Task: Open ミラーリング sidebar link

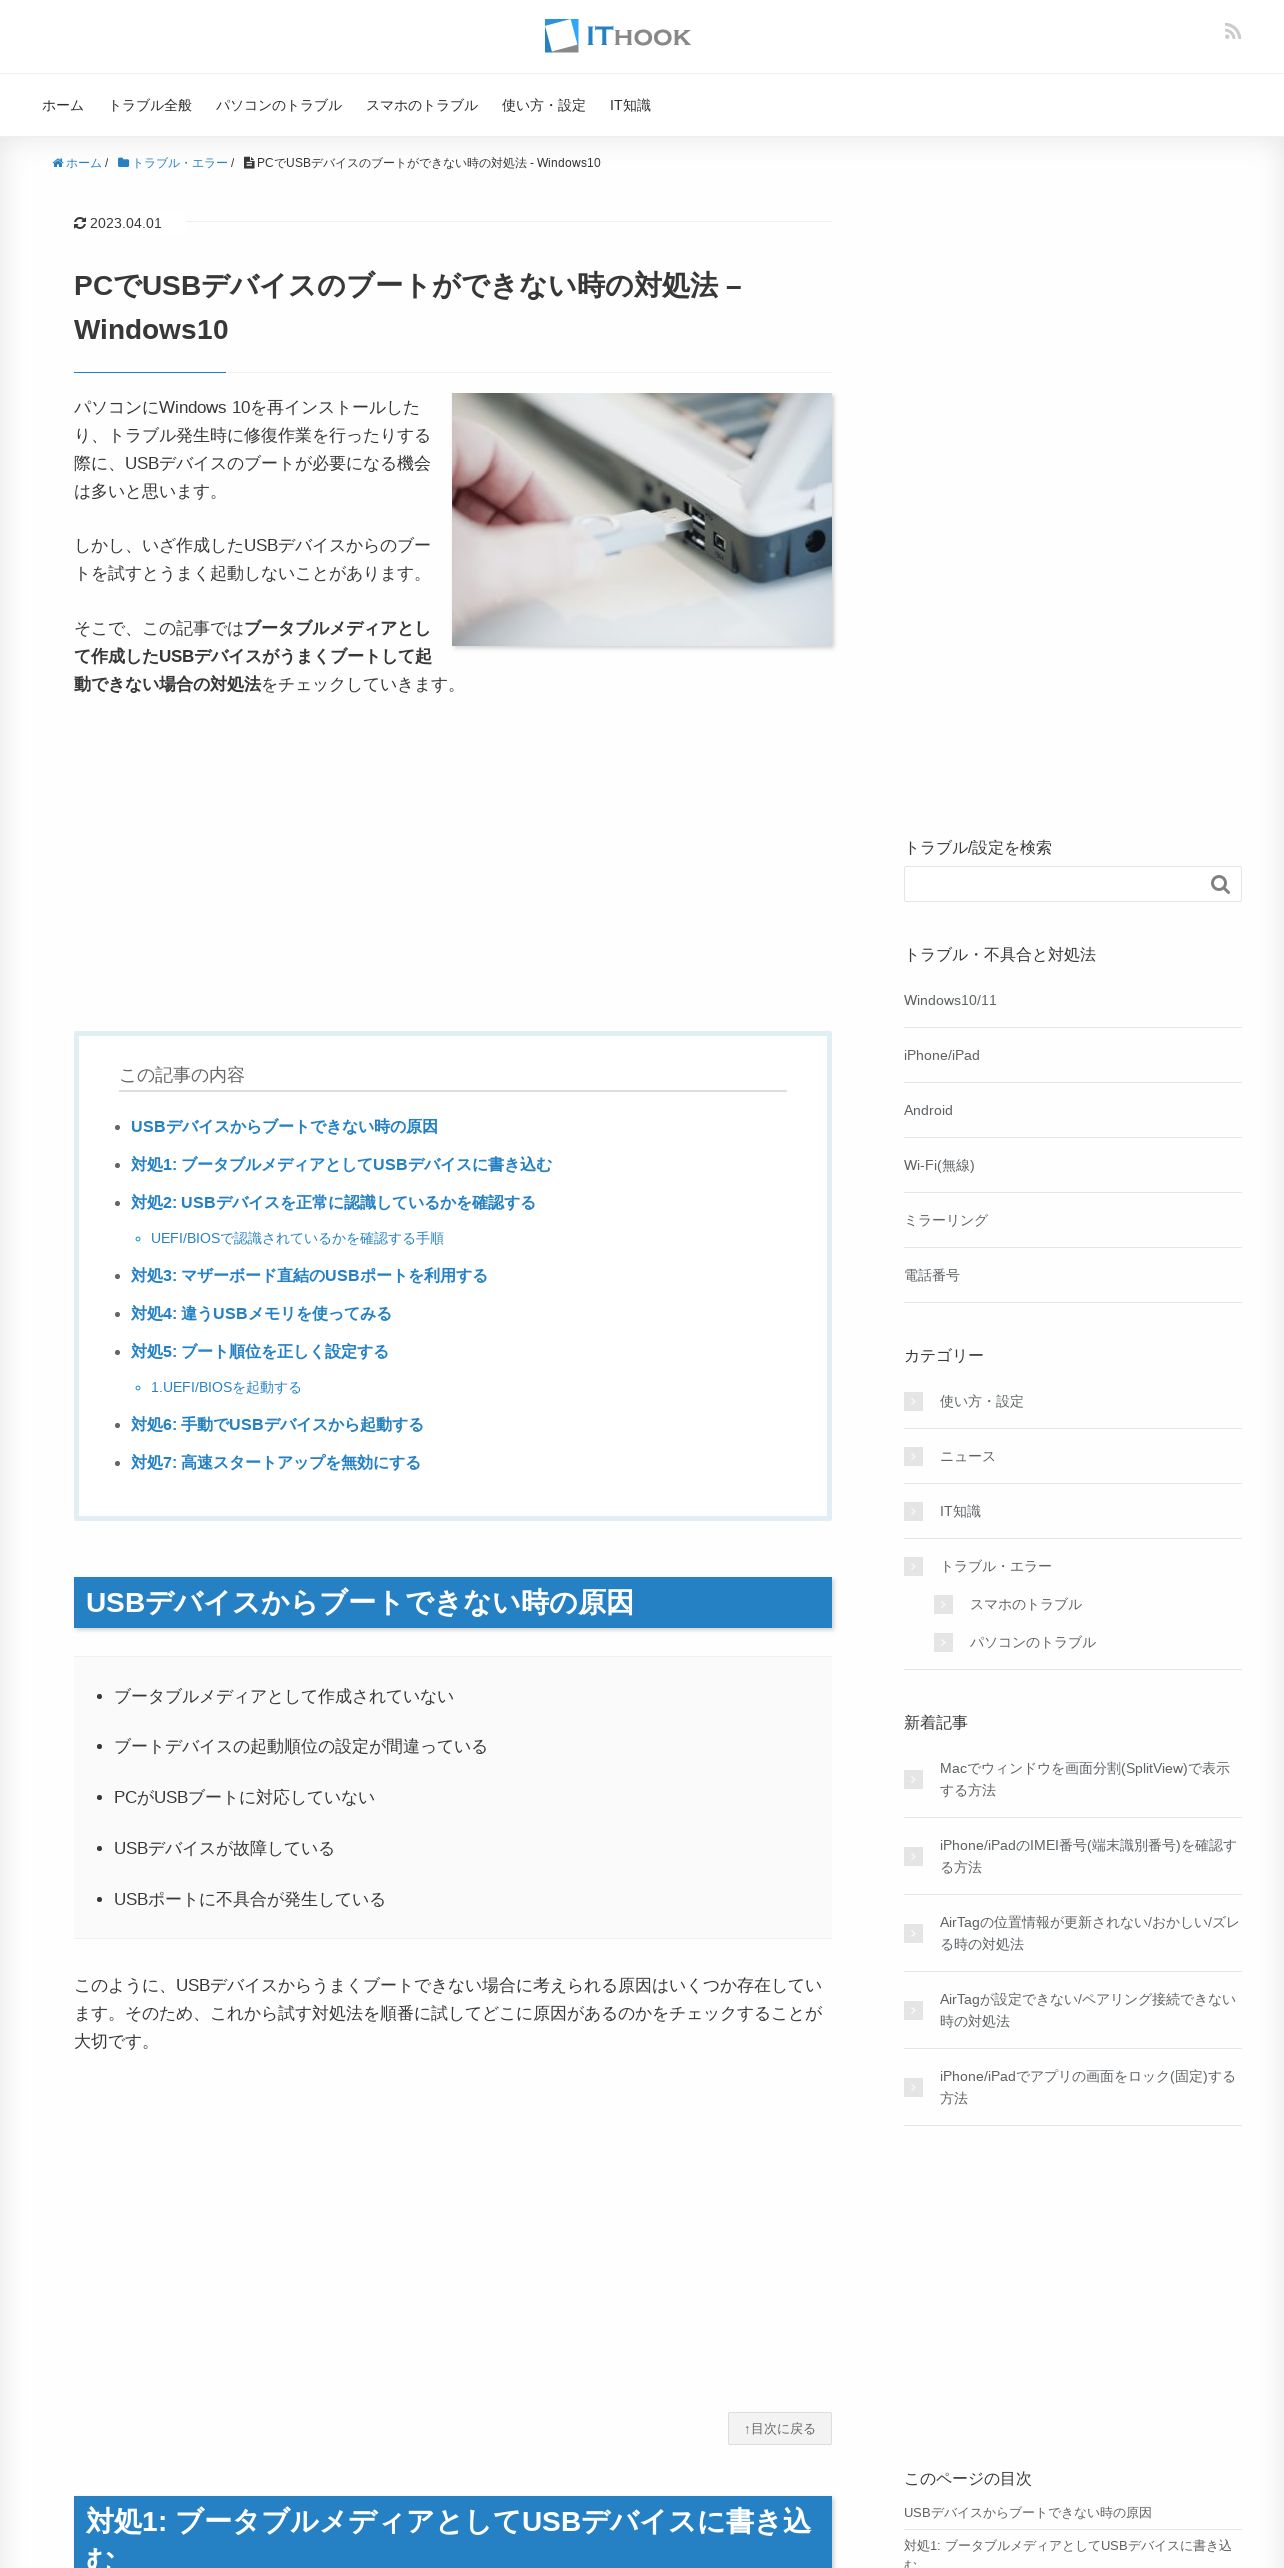Action: (x=946, y=1220)
